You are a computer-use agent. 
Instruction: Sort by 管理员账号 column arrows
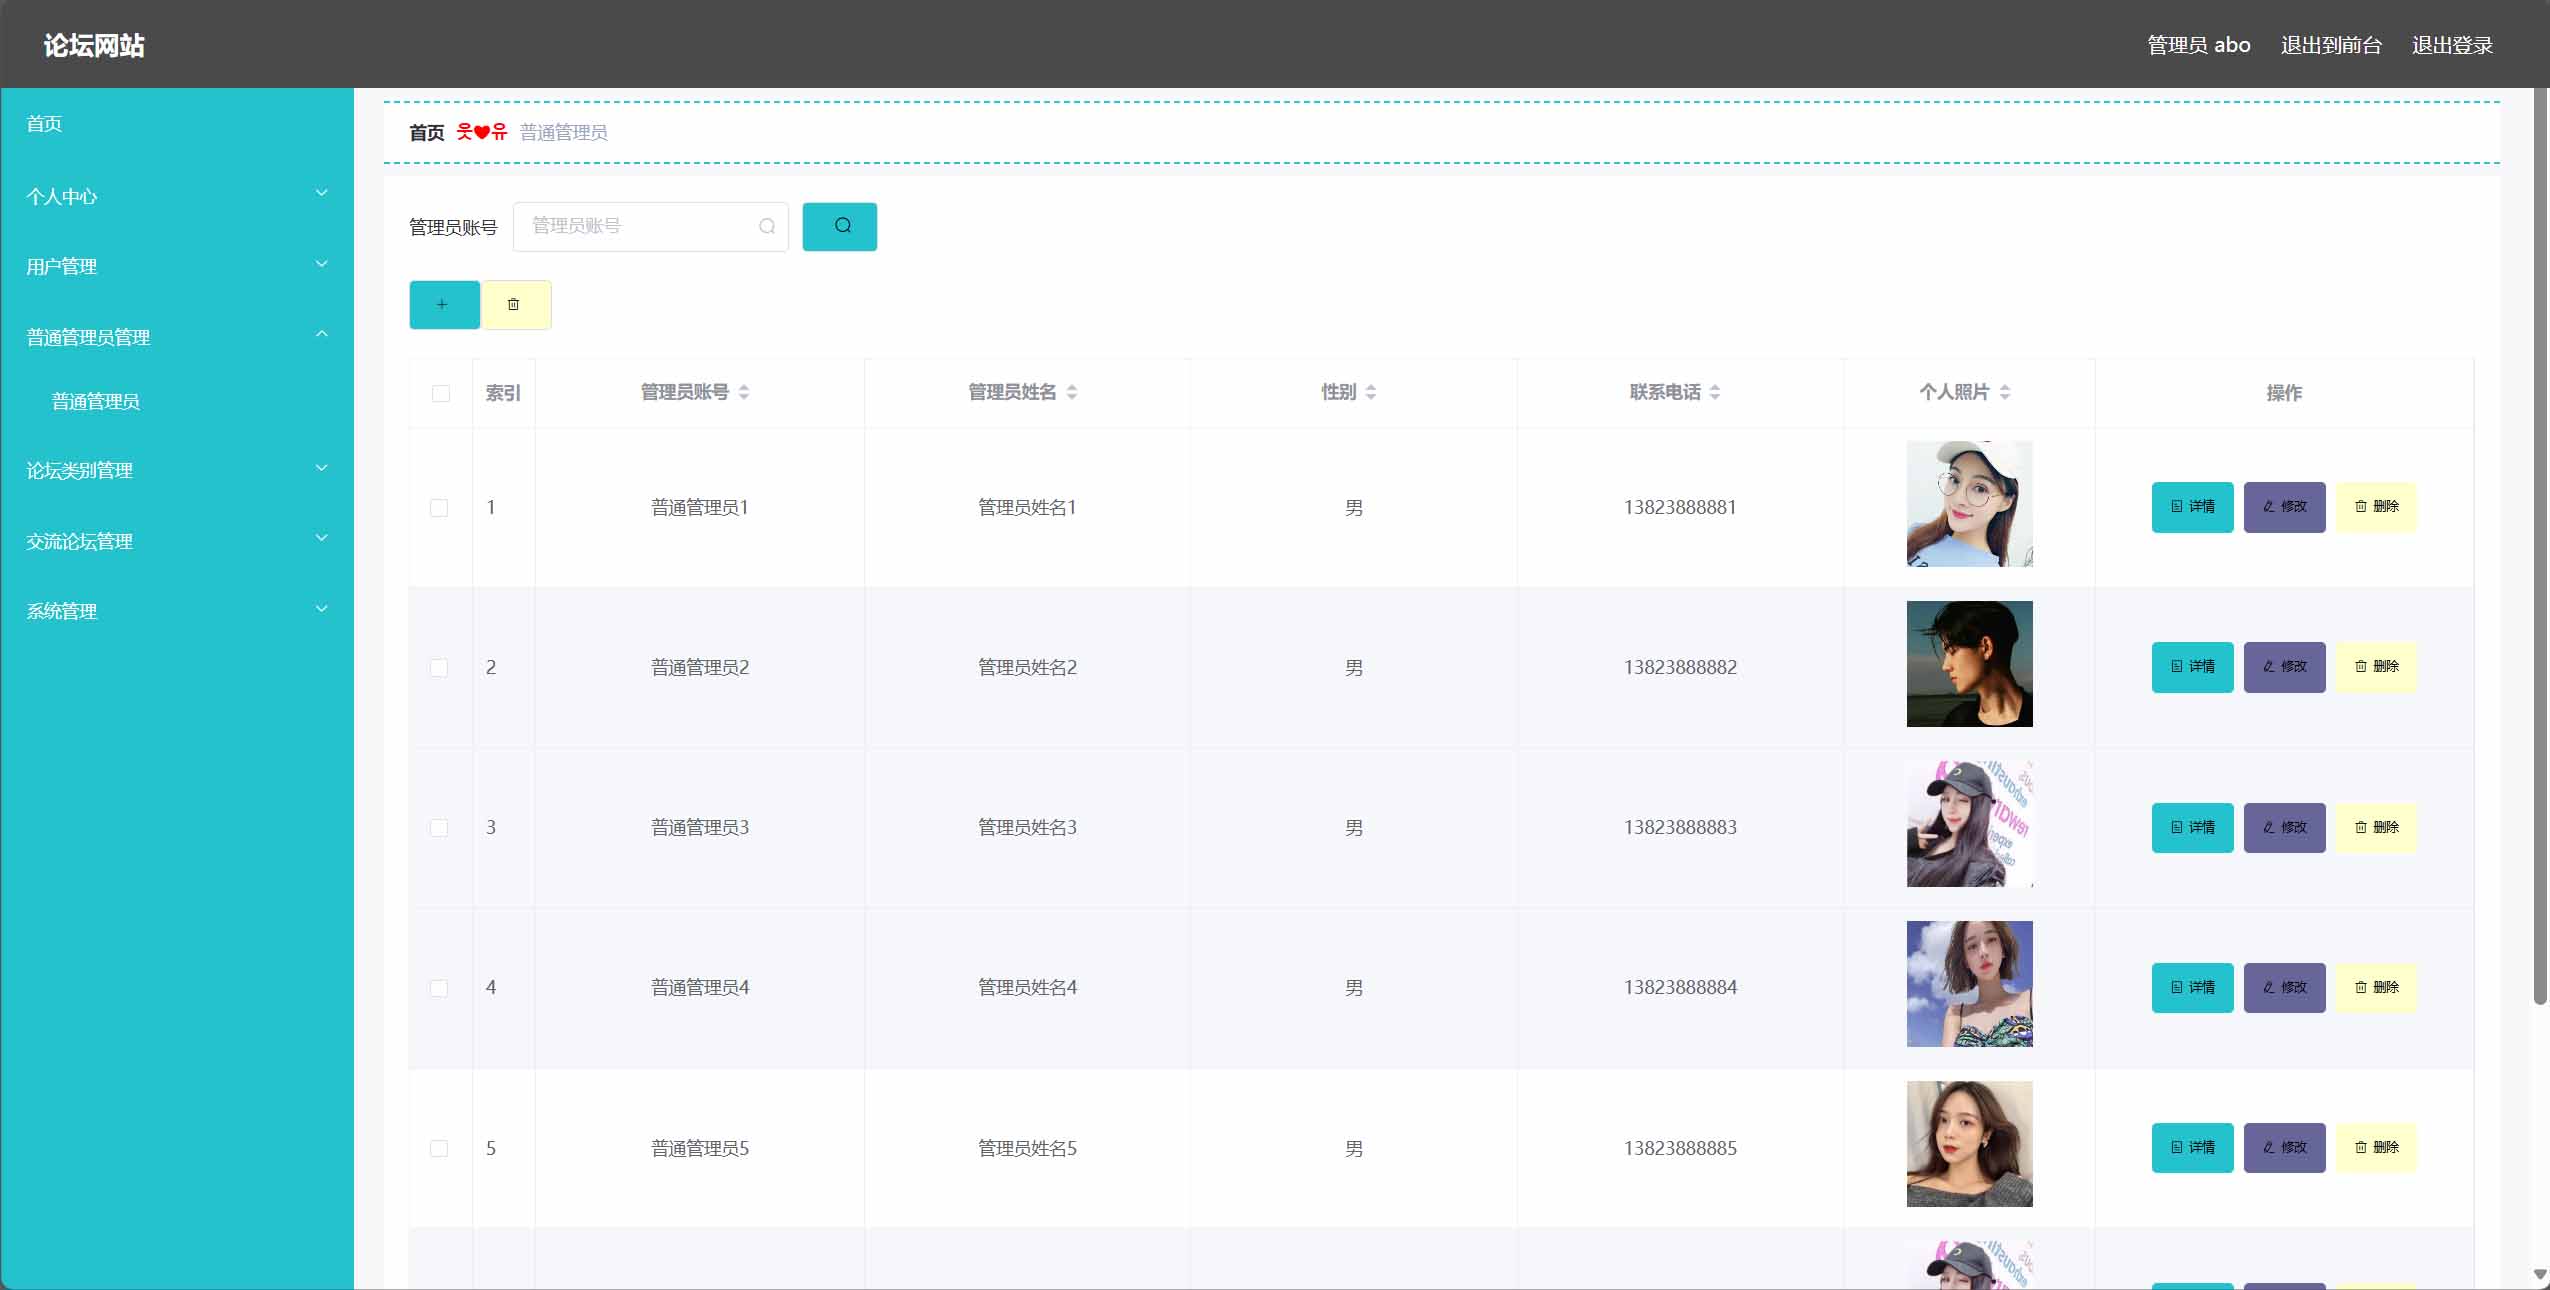coord(744,392)
